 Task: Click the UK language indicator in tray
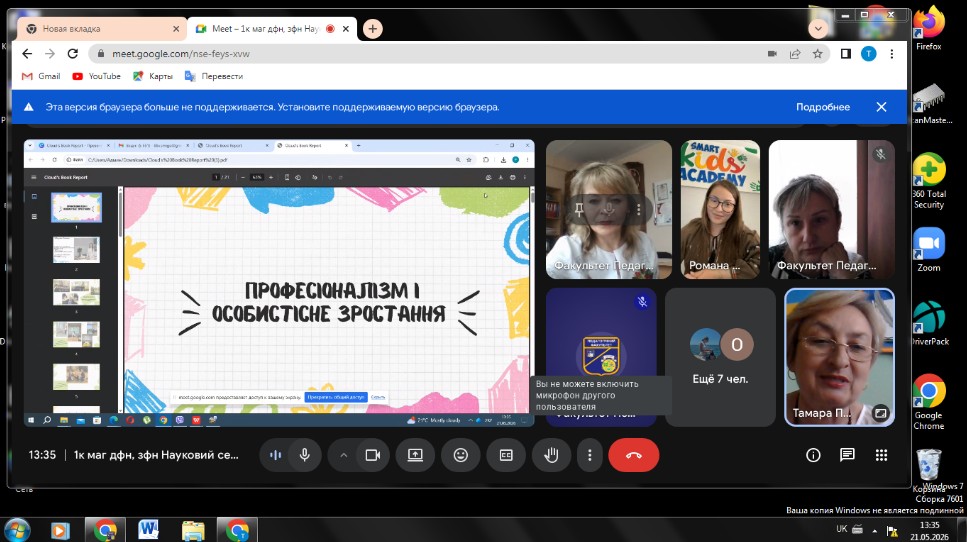842,529
